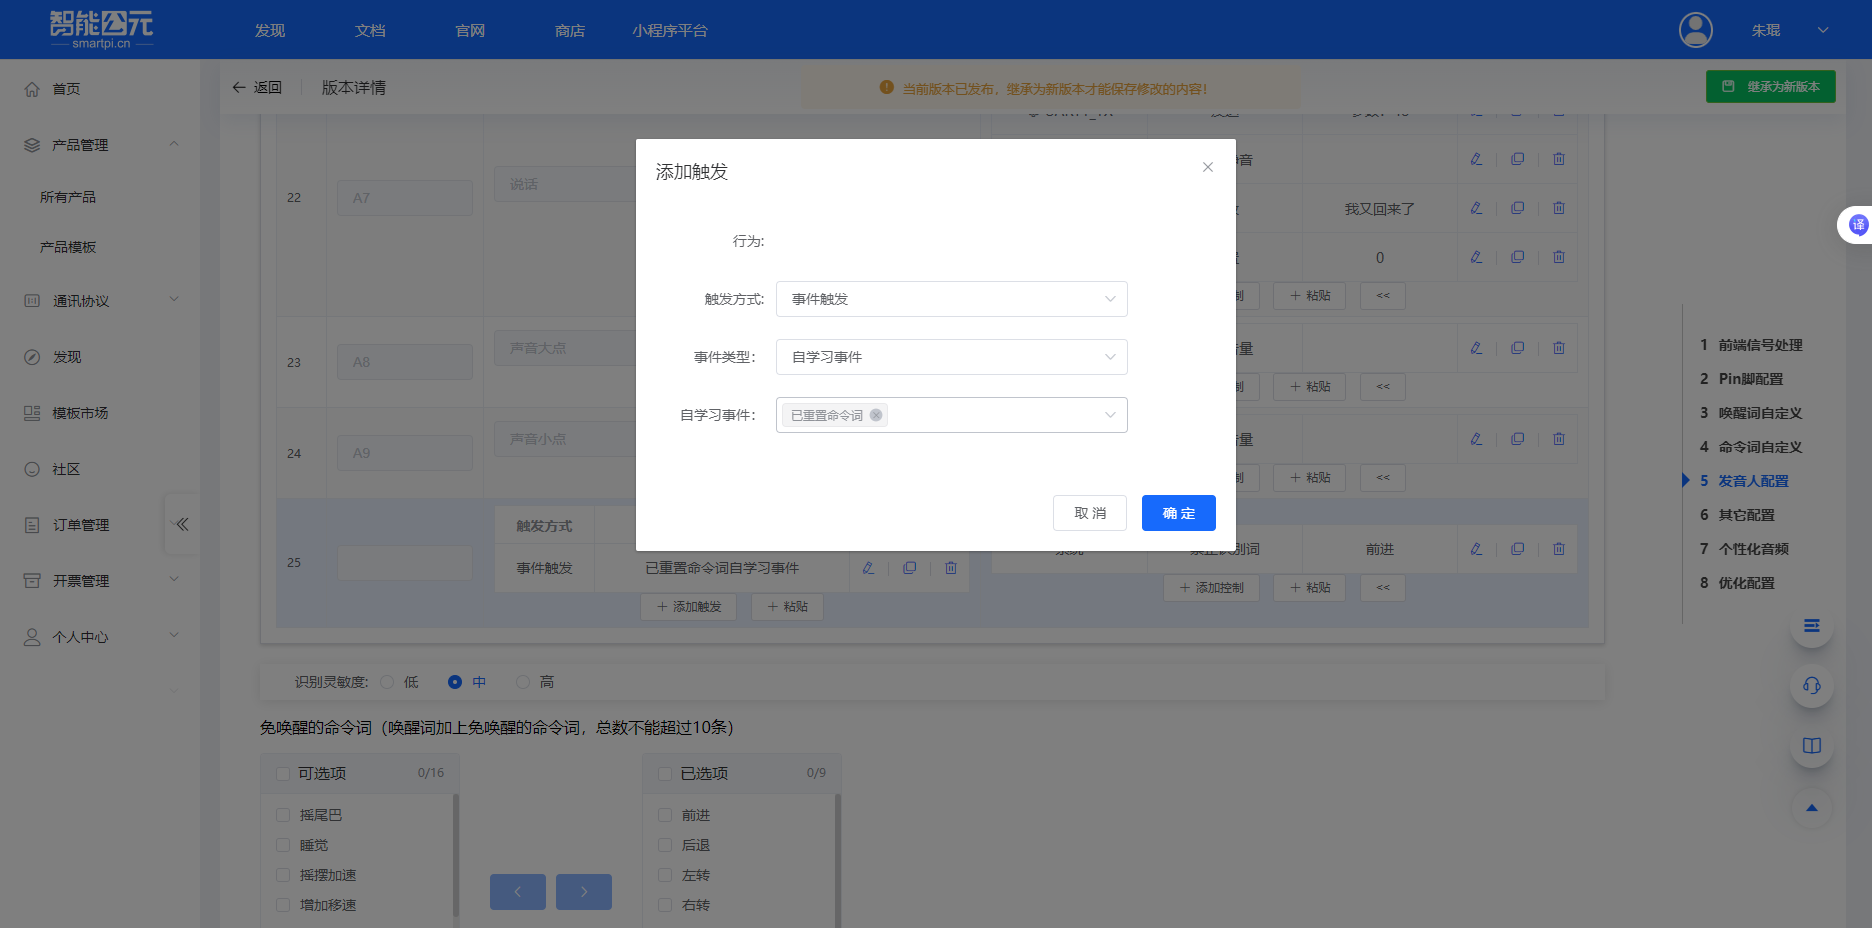Click the 确定 confirm button

coord(1178,513)
